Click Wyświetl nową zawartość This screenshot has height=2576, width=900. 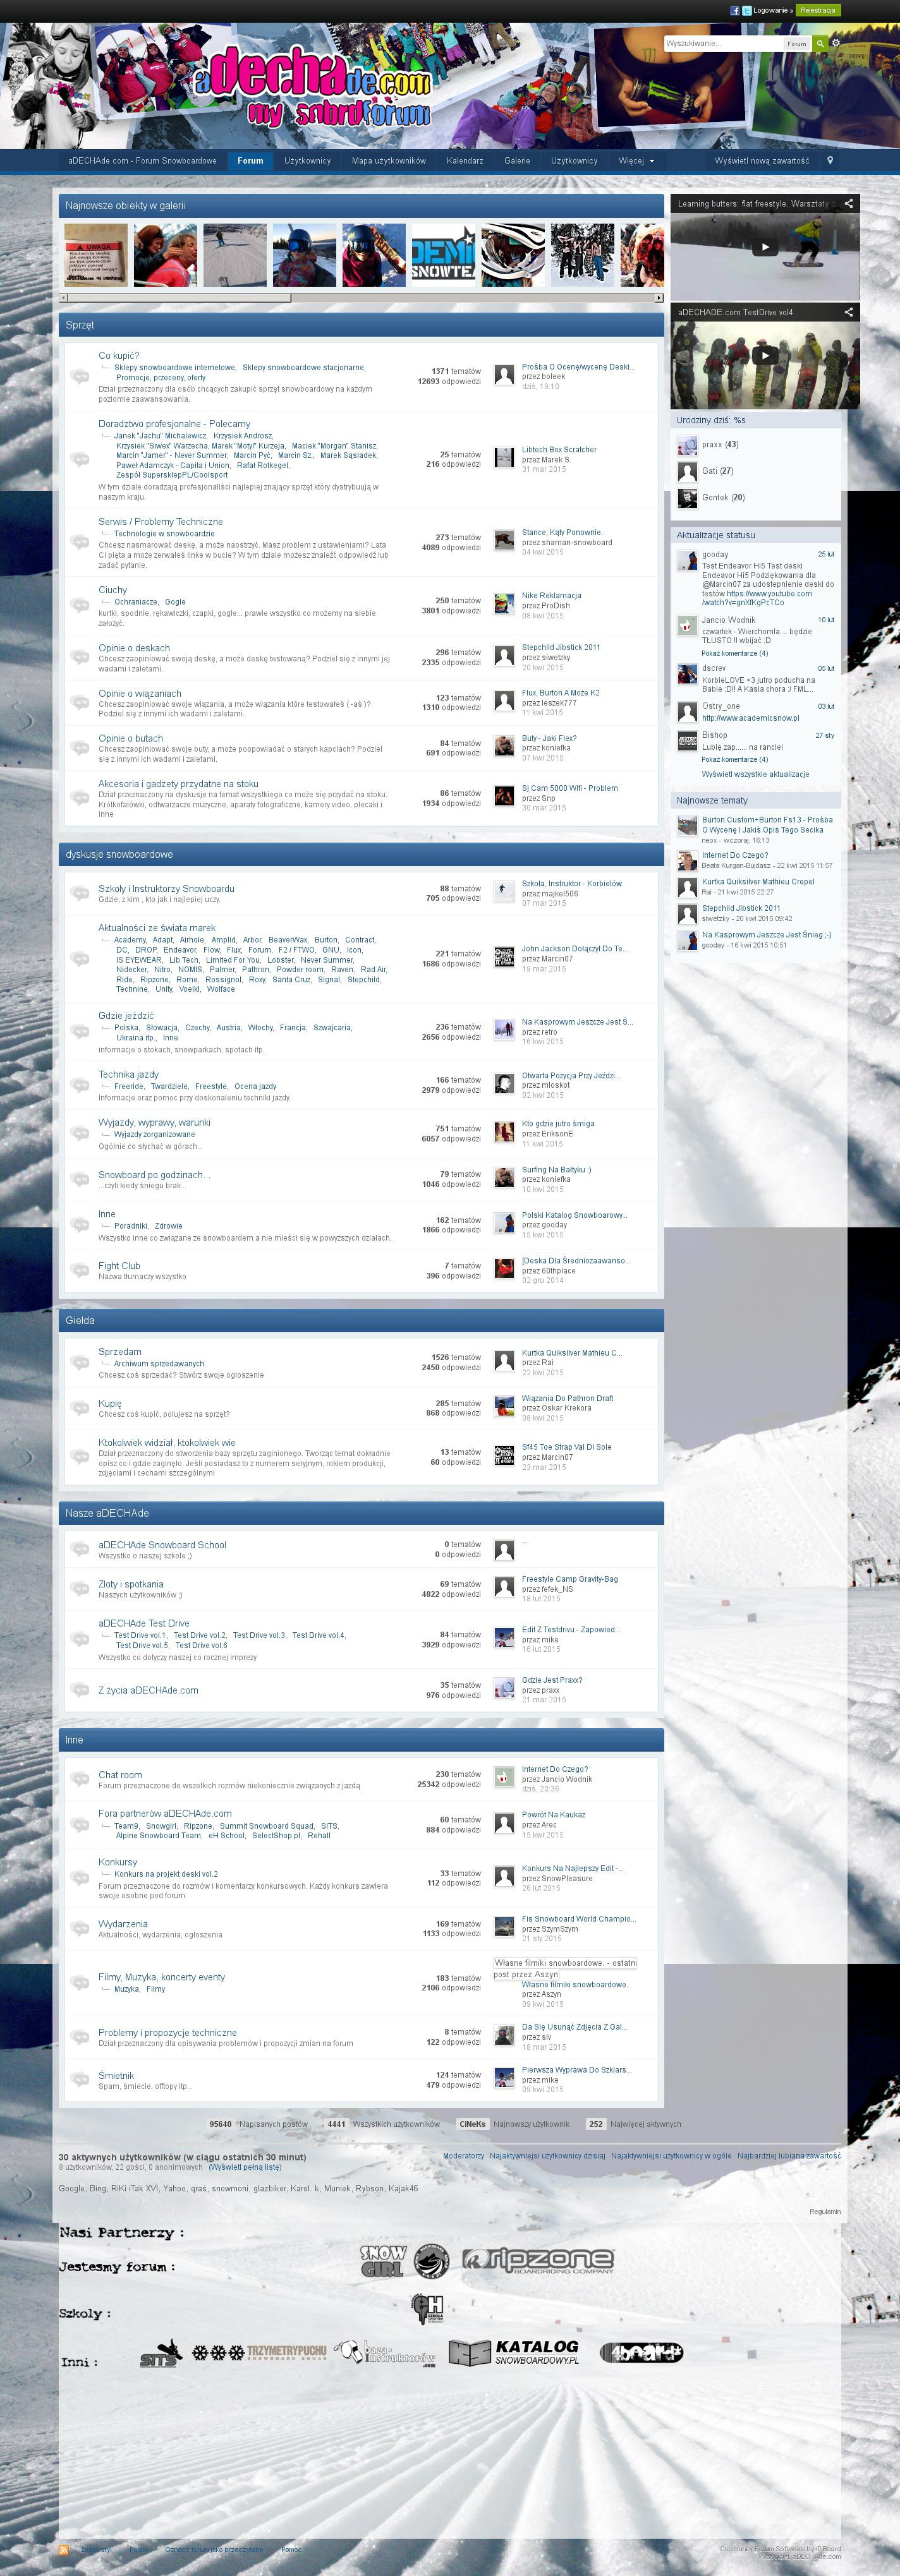(762, 161)
